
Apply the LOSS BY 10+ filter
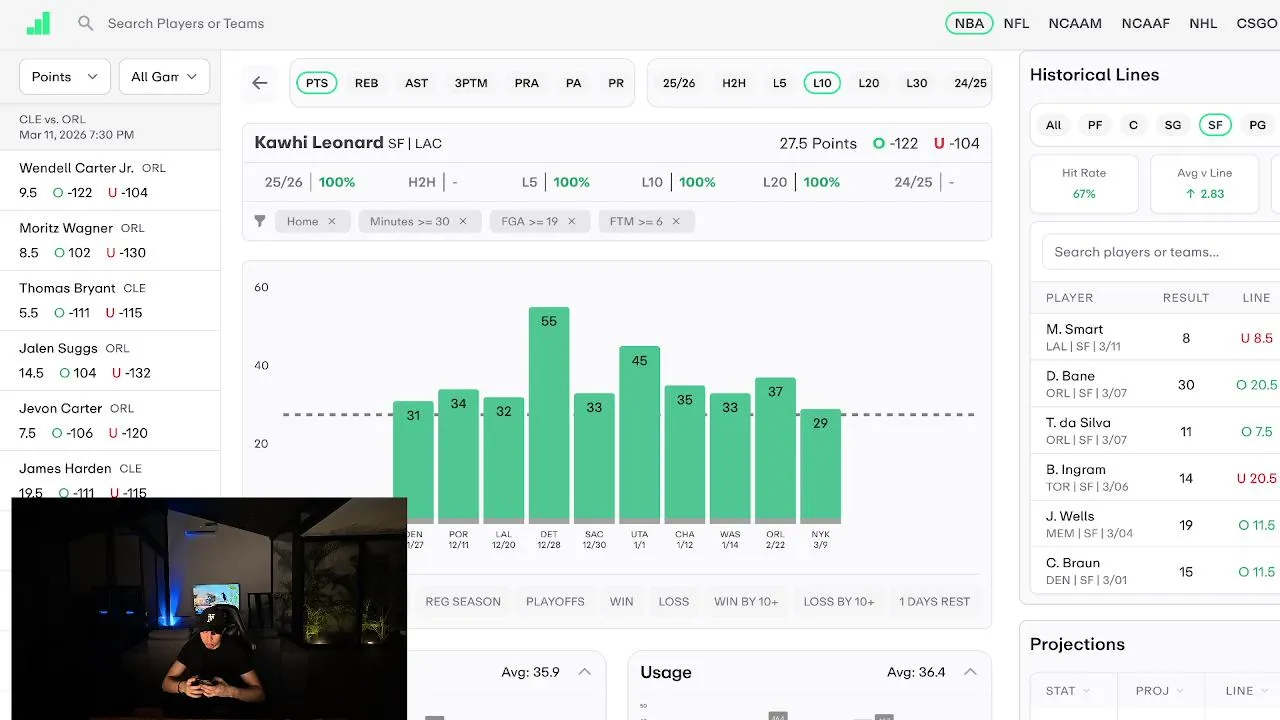tap(839, 601)
